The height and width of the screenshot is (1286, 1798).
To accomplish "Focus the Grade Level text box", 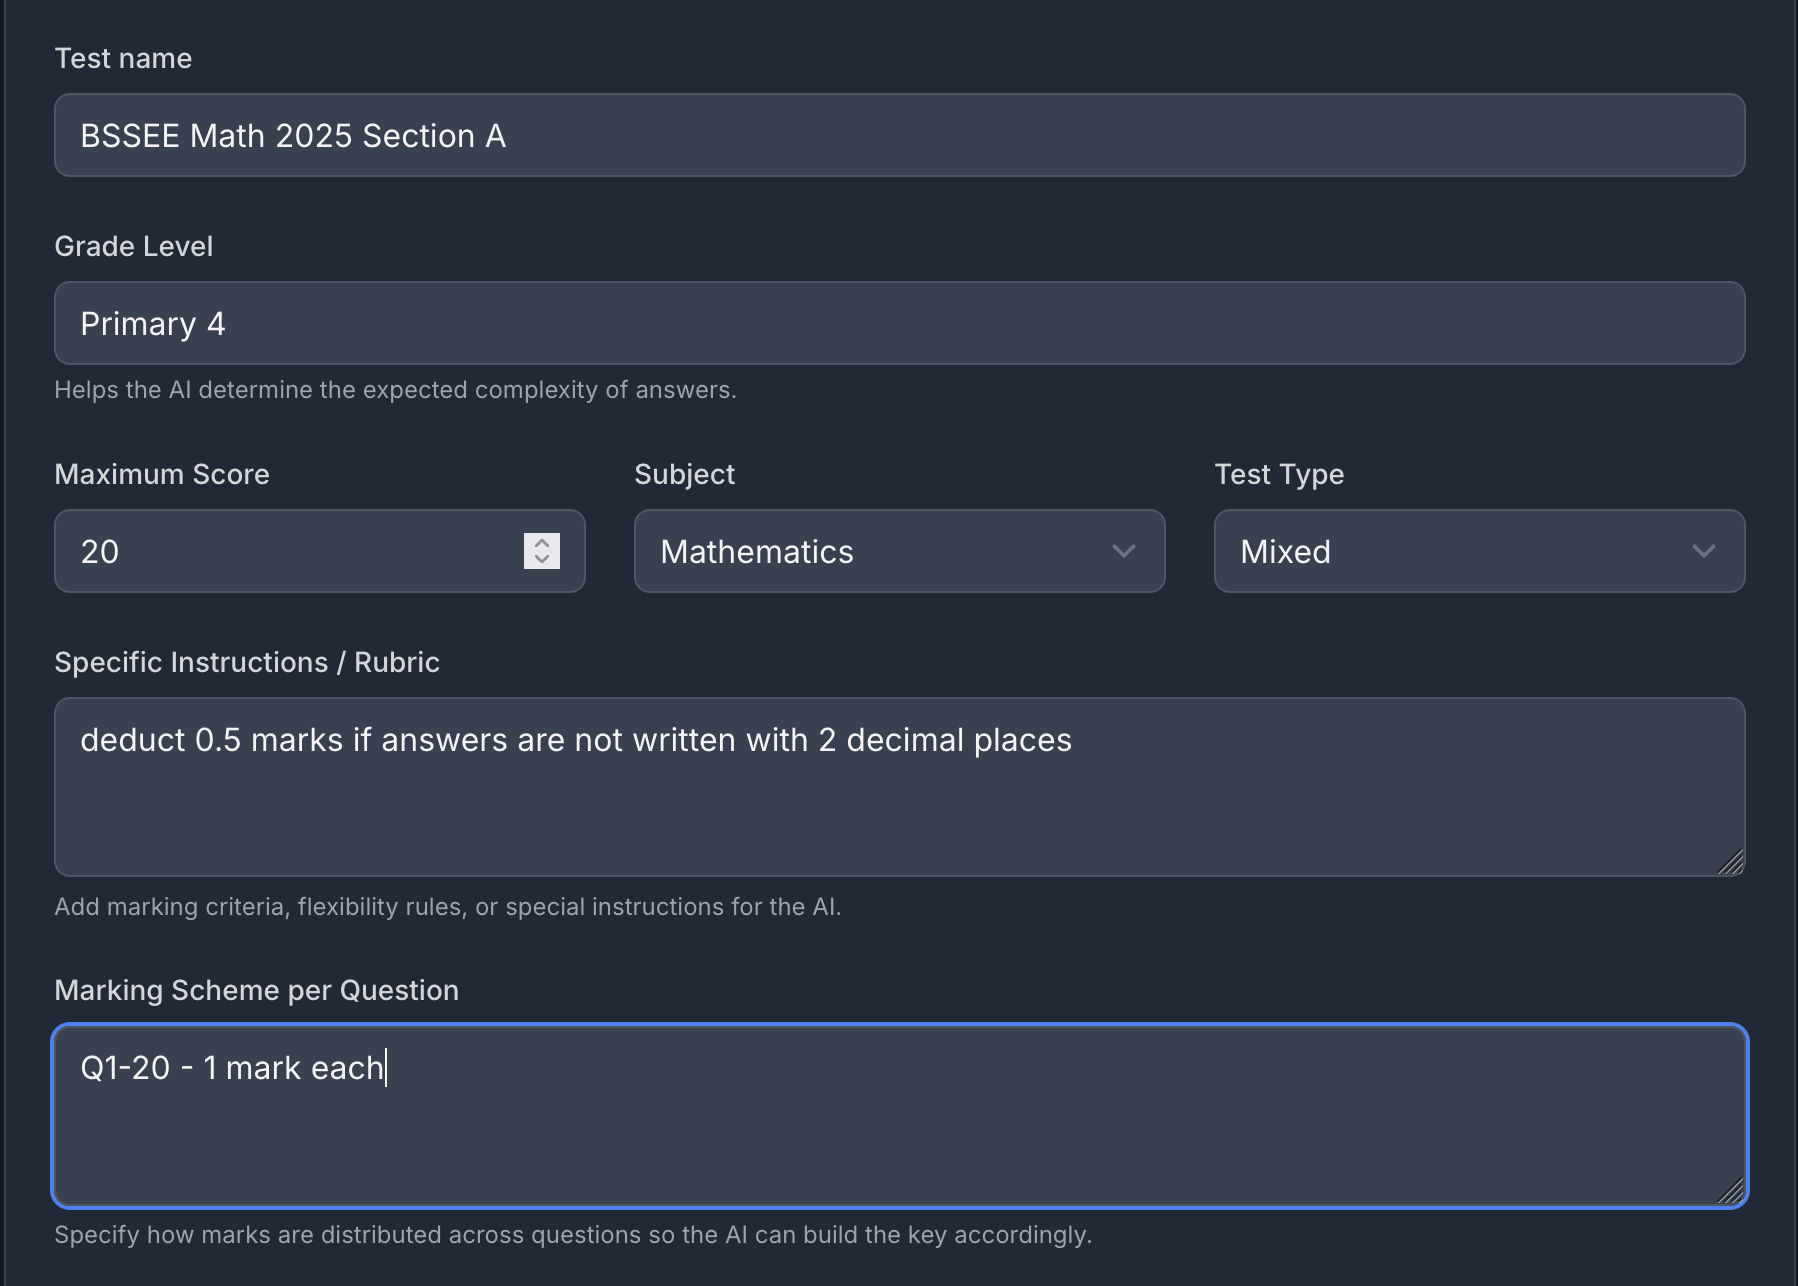I will (x=899, y=323).
